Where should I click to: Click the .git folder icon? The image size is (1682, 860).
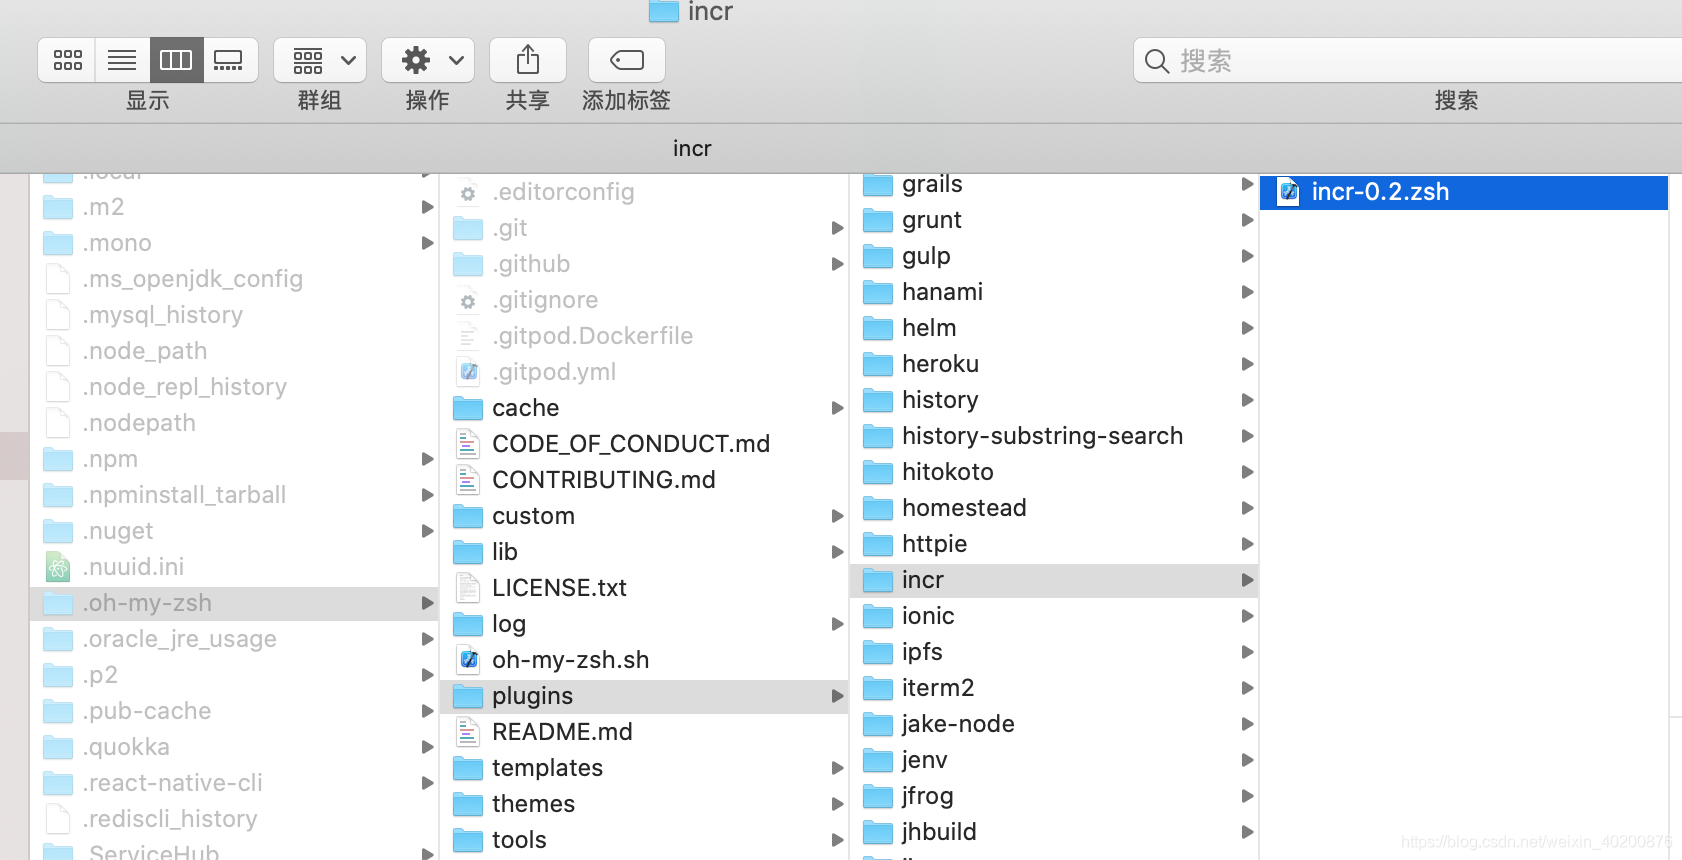pos(468,228)
